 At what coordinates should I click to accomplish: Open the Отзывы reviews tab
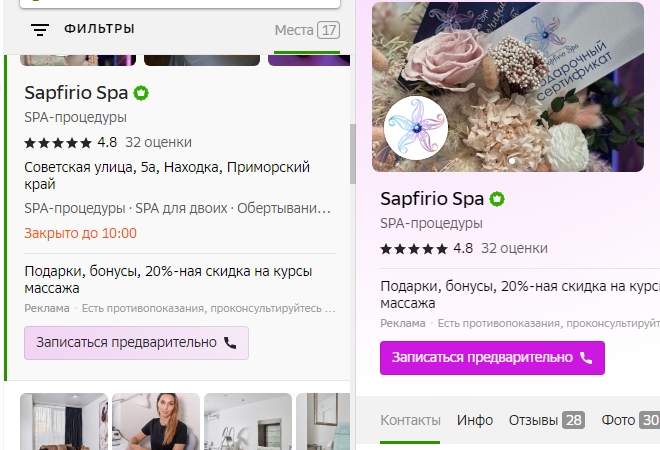click(547, 420)
